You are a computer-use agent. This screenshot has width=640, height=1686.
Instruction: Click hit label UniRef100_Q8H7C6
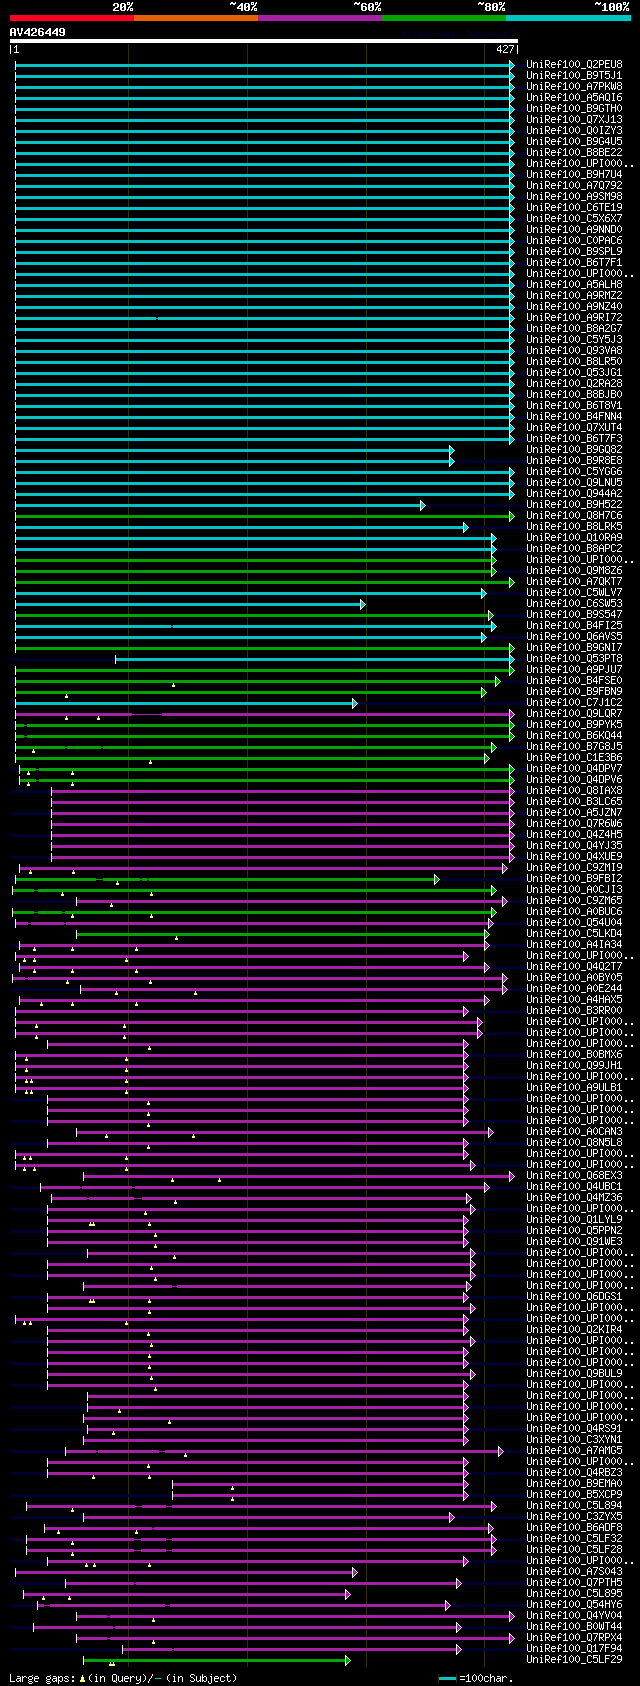[x=574, y=515]
